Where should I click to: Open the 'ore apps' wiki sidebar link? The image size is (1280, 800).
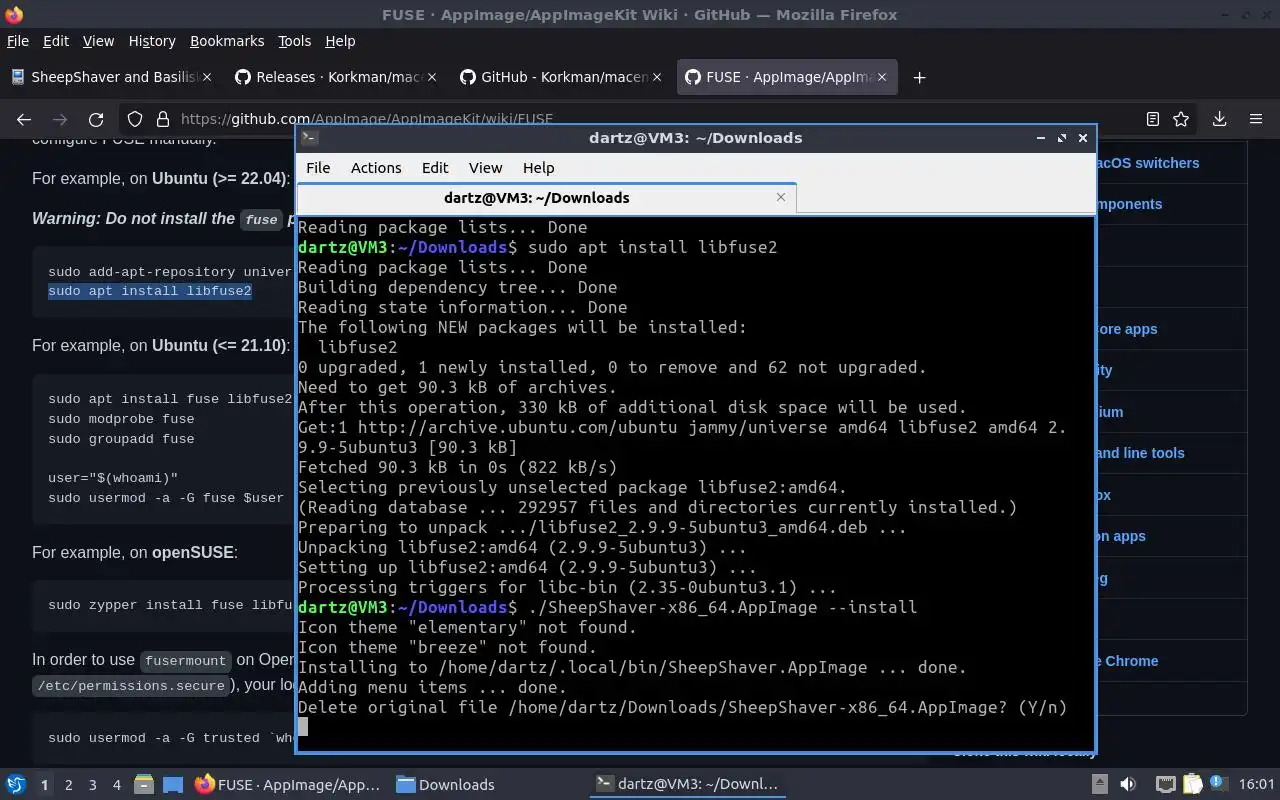coord(1127,329)
